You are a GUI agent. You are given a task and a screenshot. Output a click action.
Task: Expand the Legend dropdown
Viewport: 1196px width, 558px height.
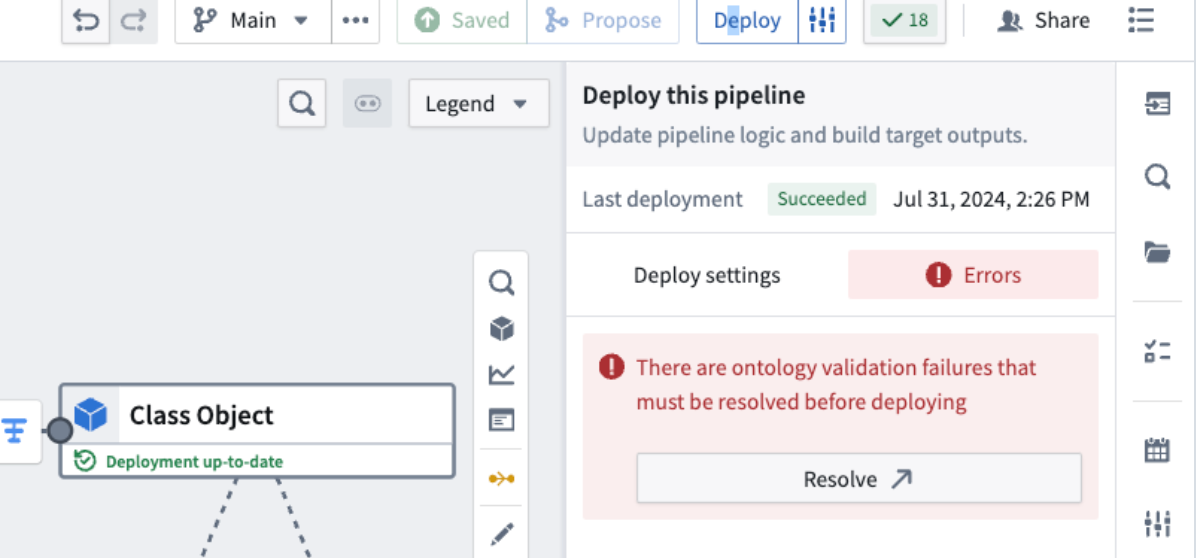tap(479, 103)
